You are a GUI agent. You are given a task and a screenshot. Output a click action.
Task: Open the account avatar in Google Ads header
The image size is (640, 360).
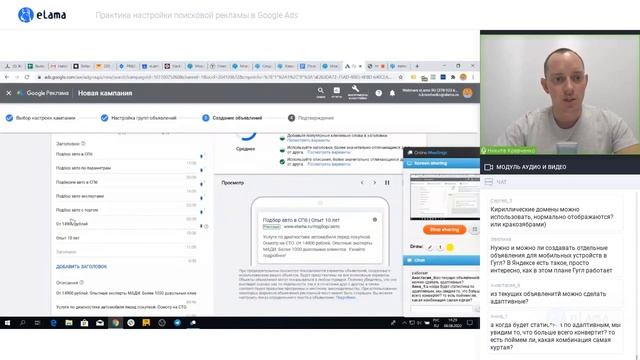(468, 93)
